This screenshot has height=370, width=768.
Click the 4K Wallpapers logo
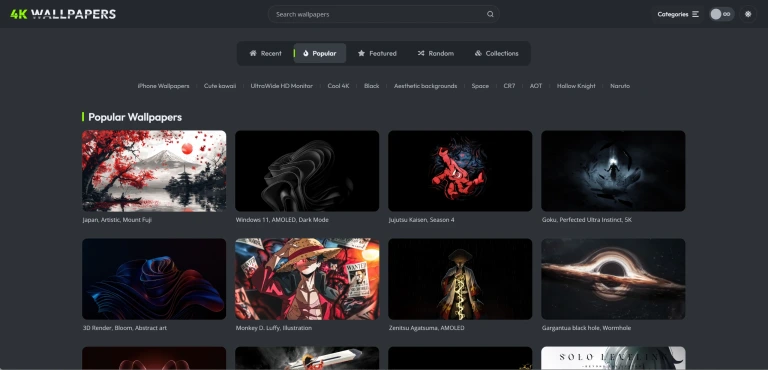(63, 14)
